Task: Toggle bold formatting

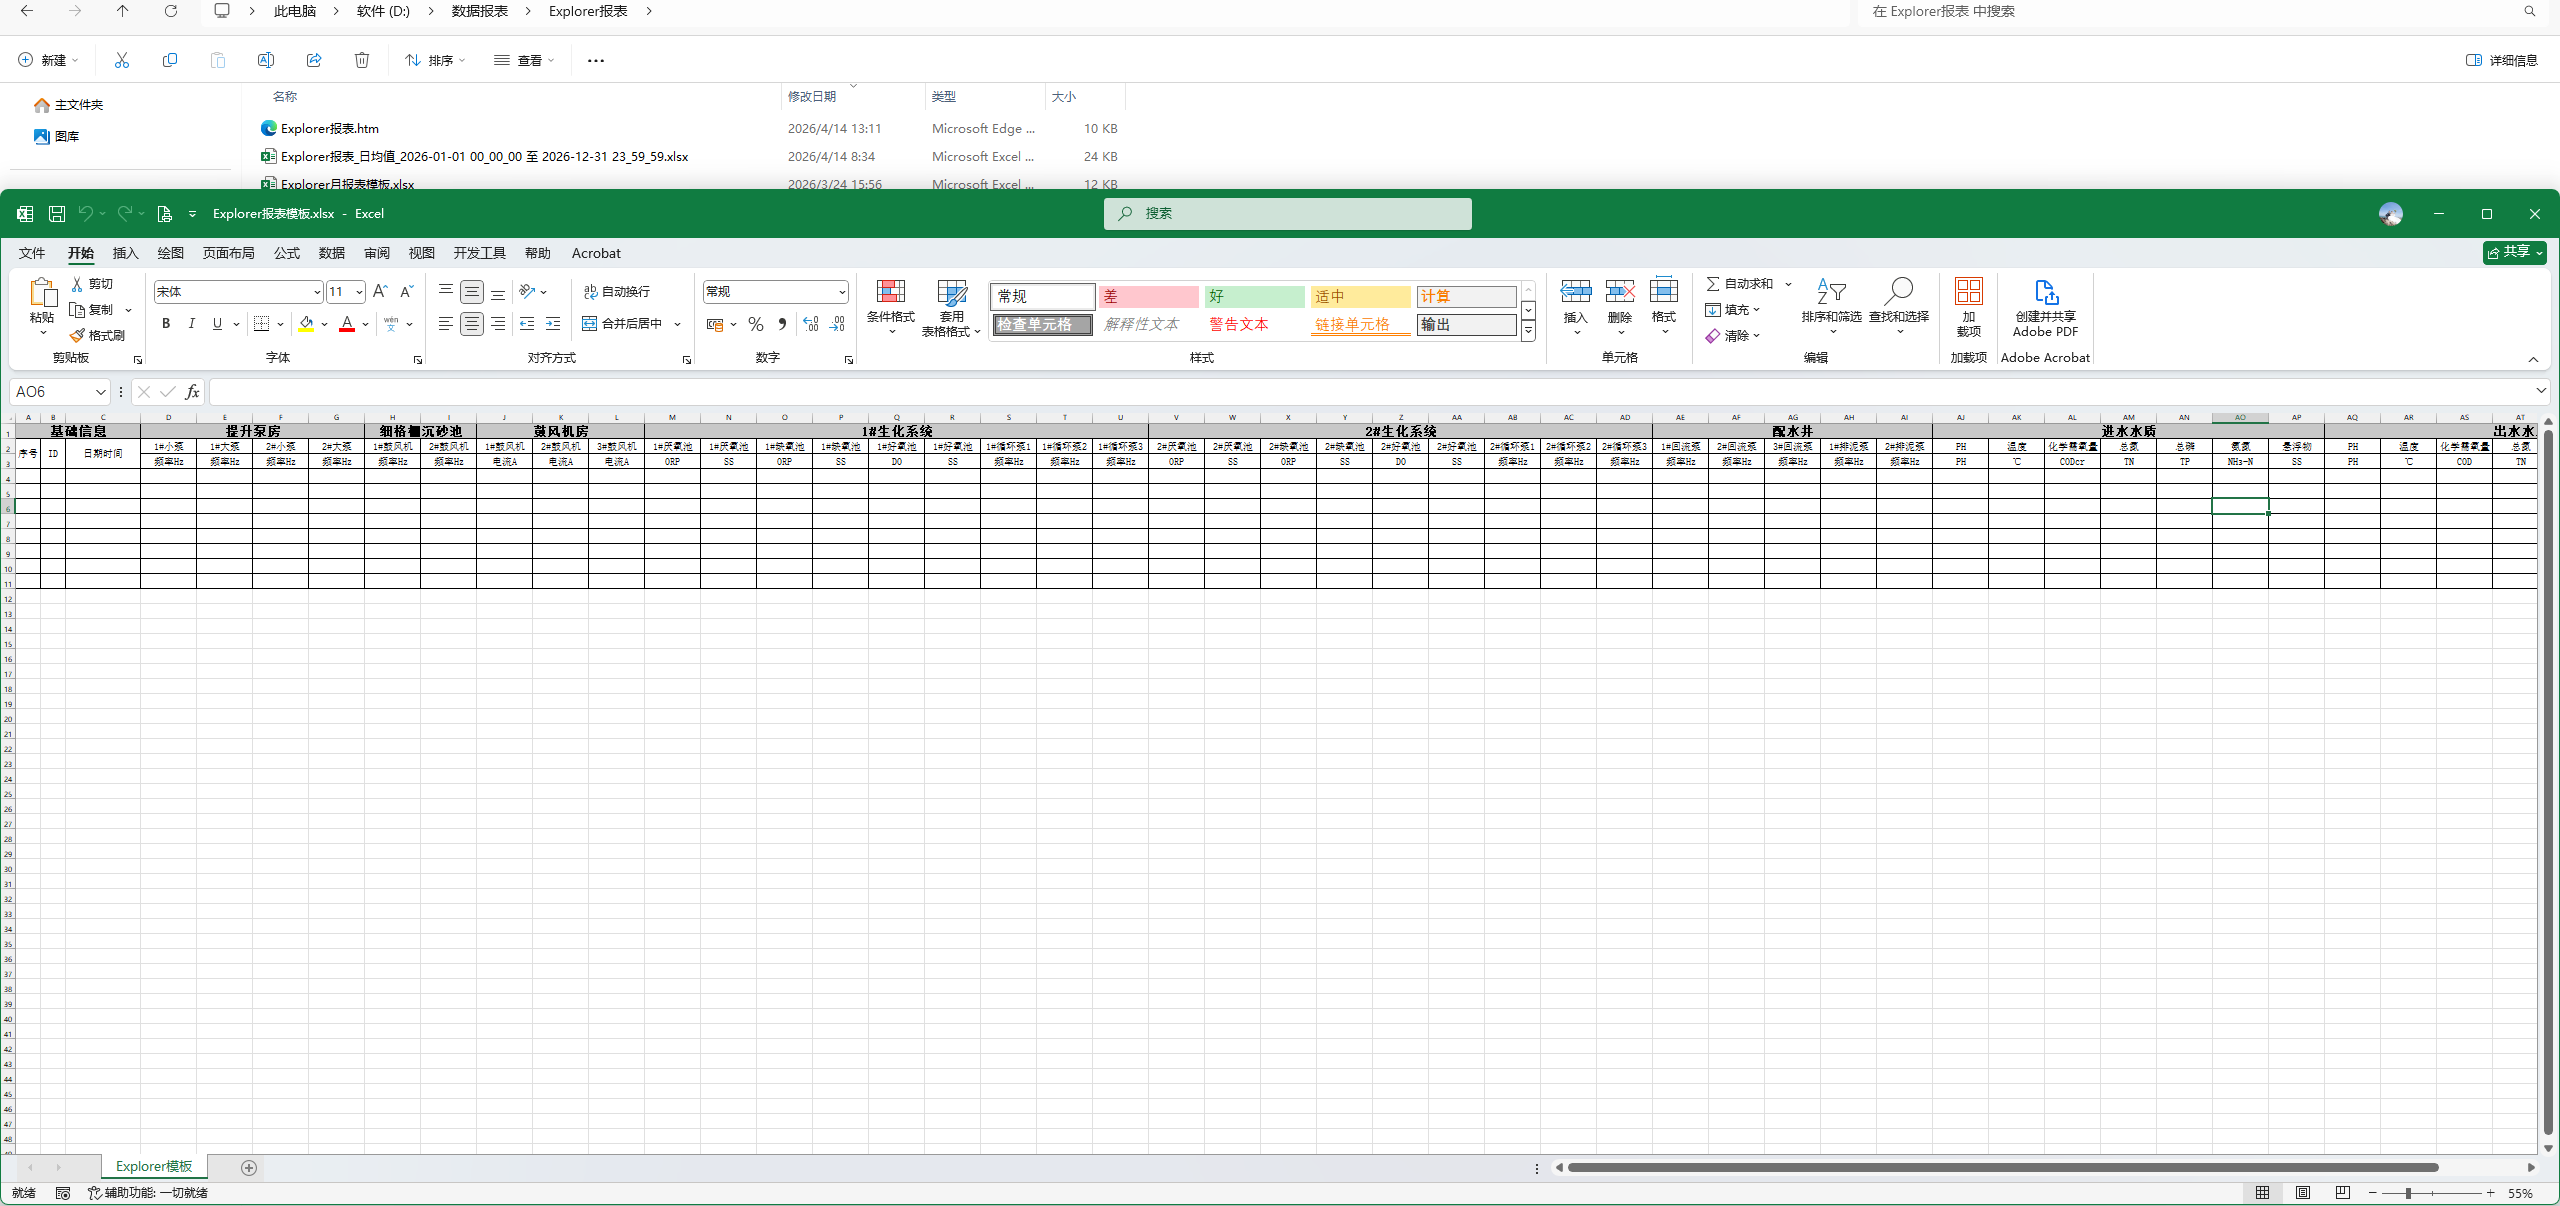Action: pos(166,323)
